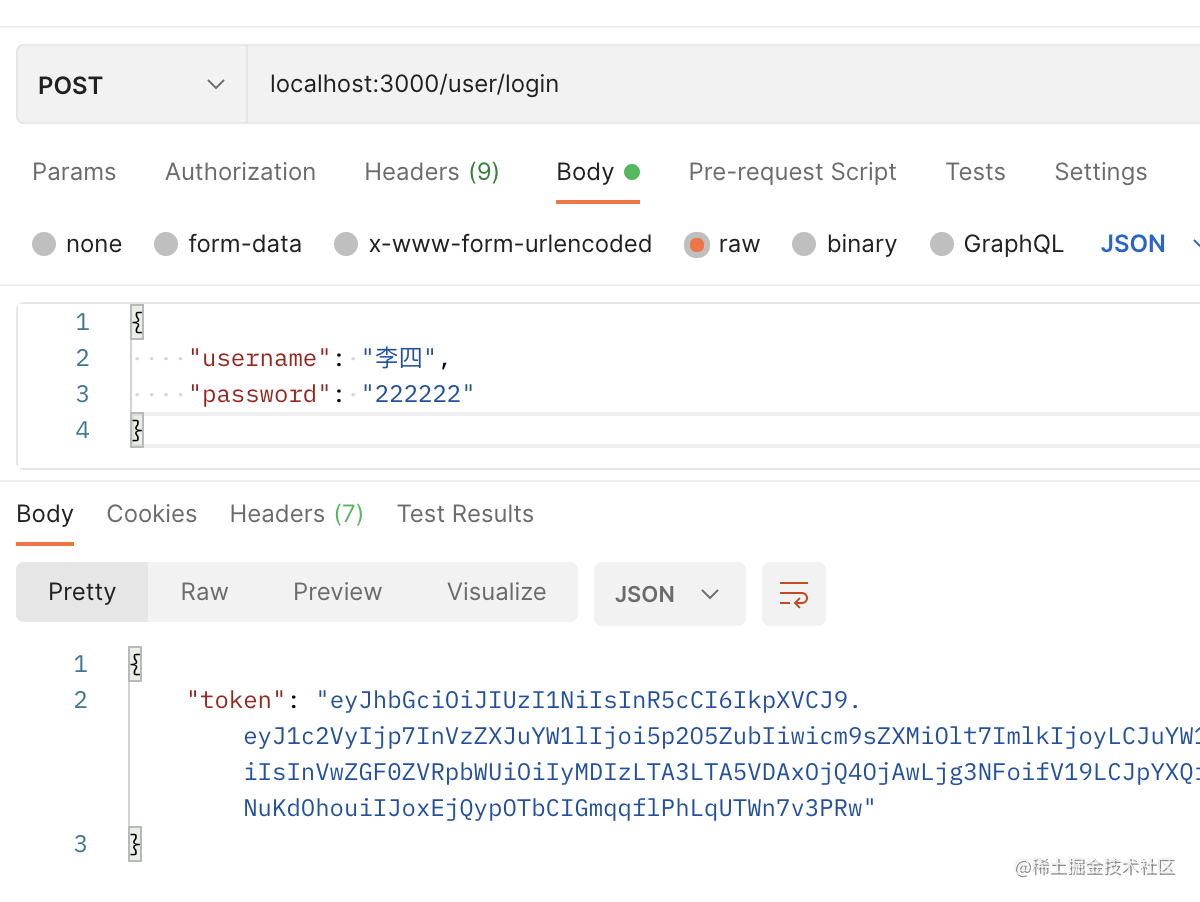This screenshot has width=1200, height=902.
Task: Switch to the Params tab
Action: tap(74, 172)
